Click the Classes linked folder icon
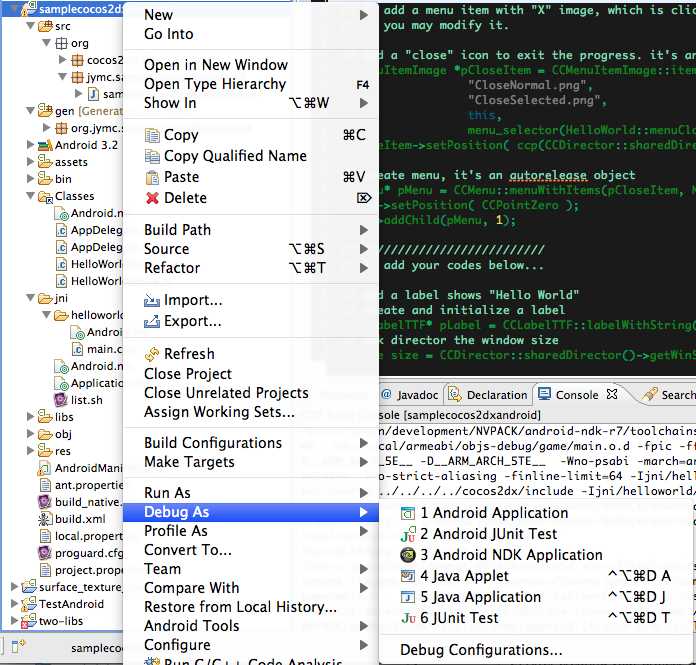This screenshot has height=665, width=696. (x=45, y=196)
